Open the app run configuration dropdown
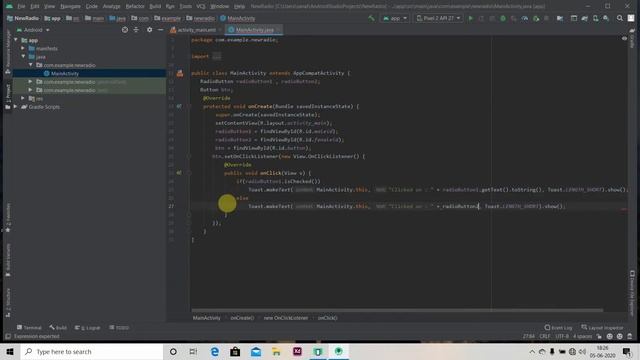This screenshot has height=360, width=640. [x=395, y=18]
